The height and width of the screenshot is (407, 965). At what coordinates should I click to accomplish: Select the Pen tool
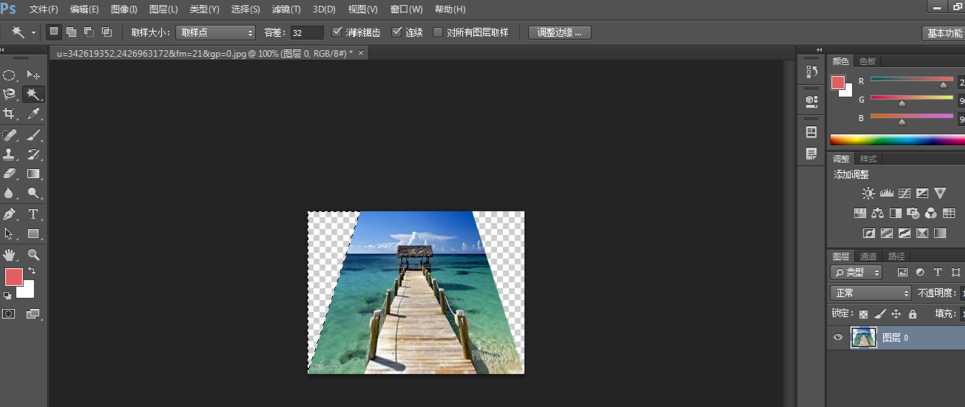tap(10, 214)
